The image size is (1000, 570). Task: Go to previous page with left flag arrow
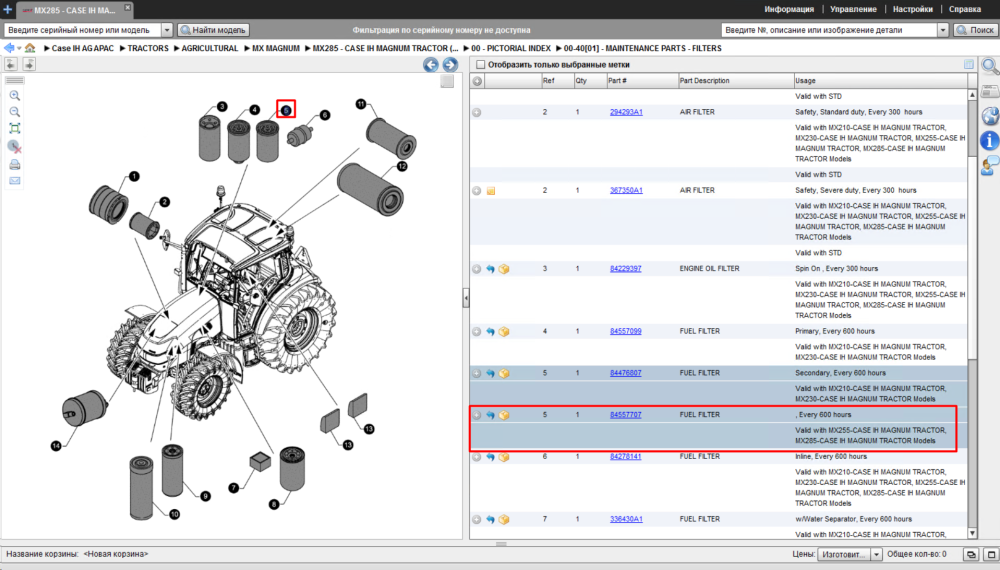click(x=11, y=64)
